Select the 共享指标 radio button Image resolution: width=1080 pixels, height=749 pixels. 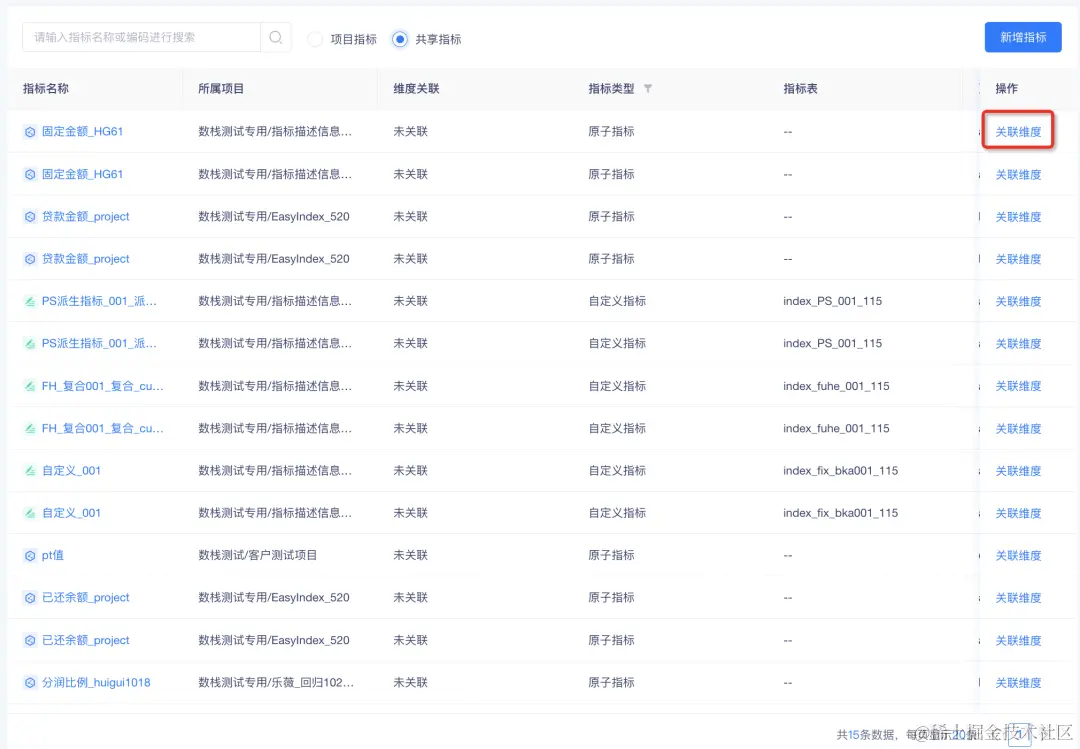pos(400,40)
